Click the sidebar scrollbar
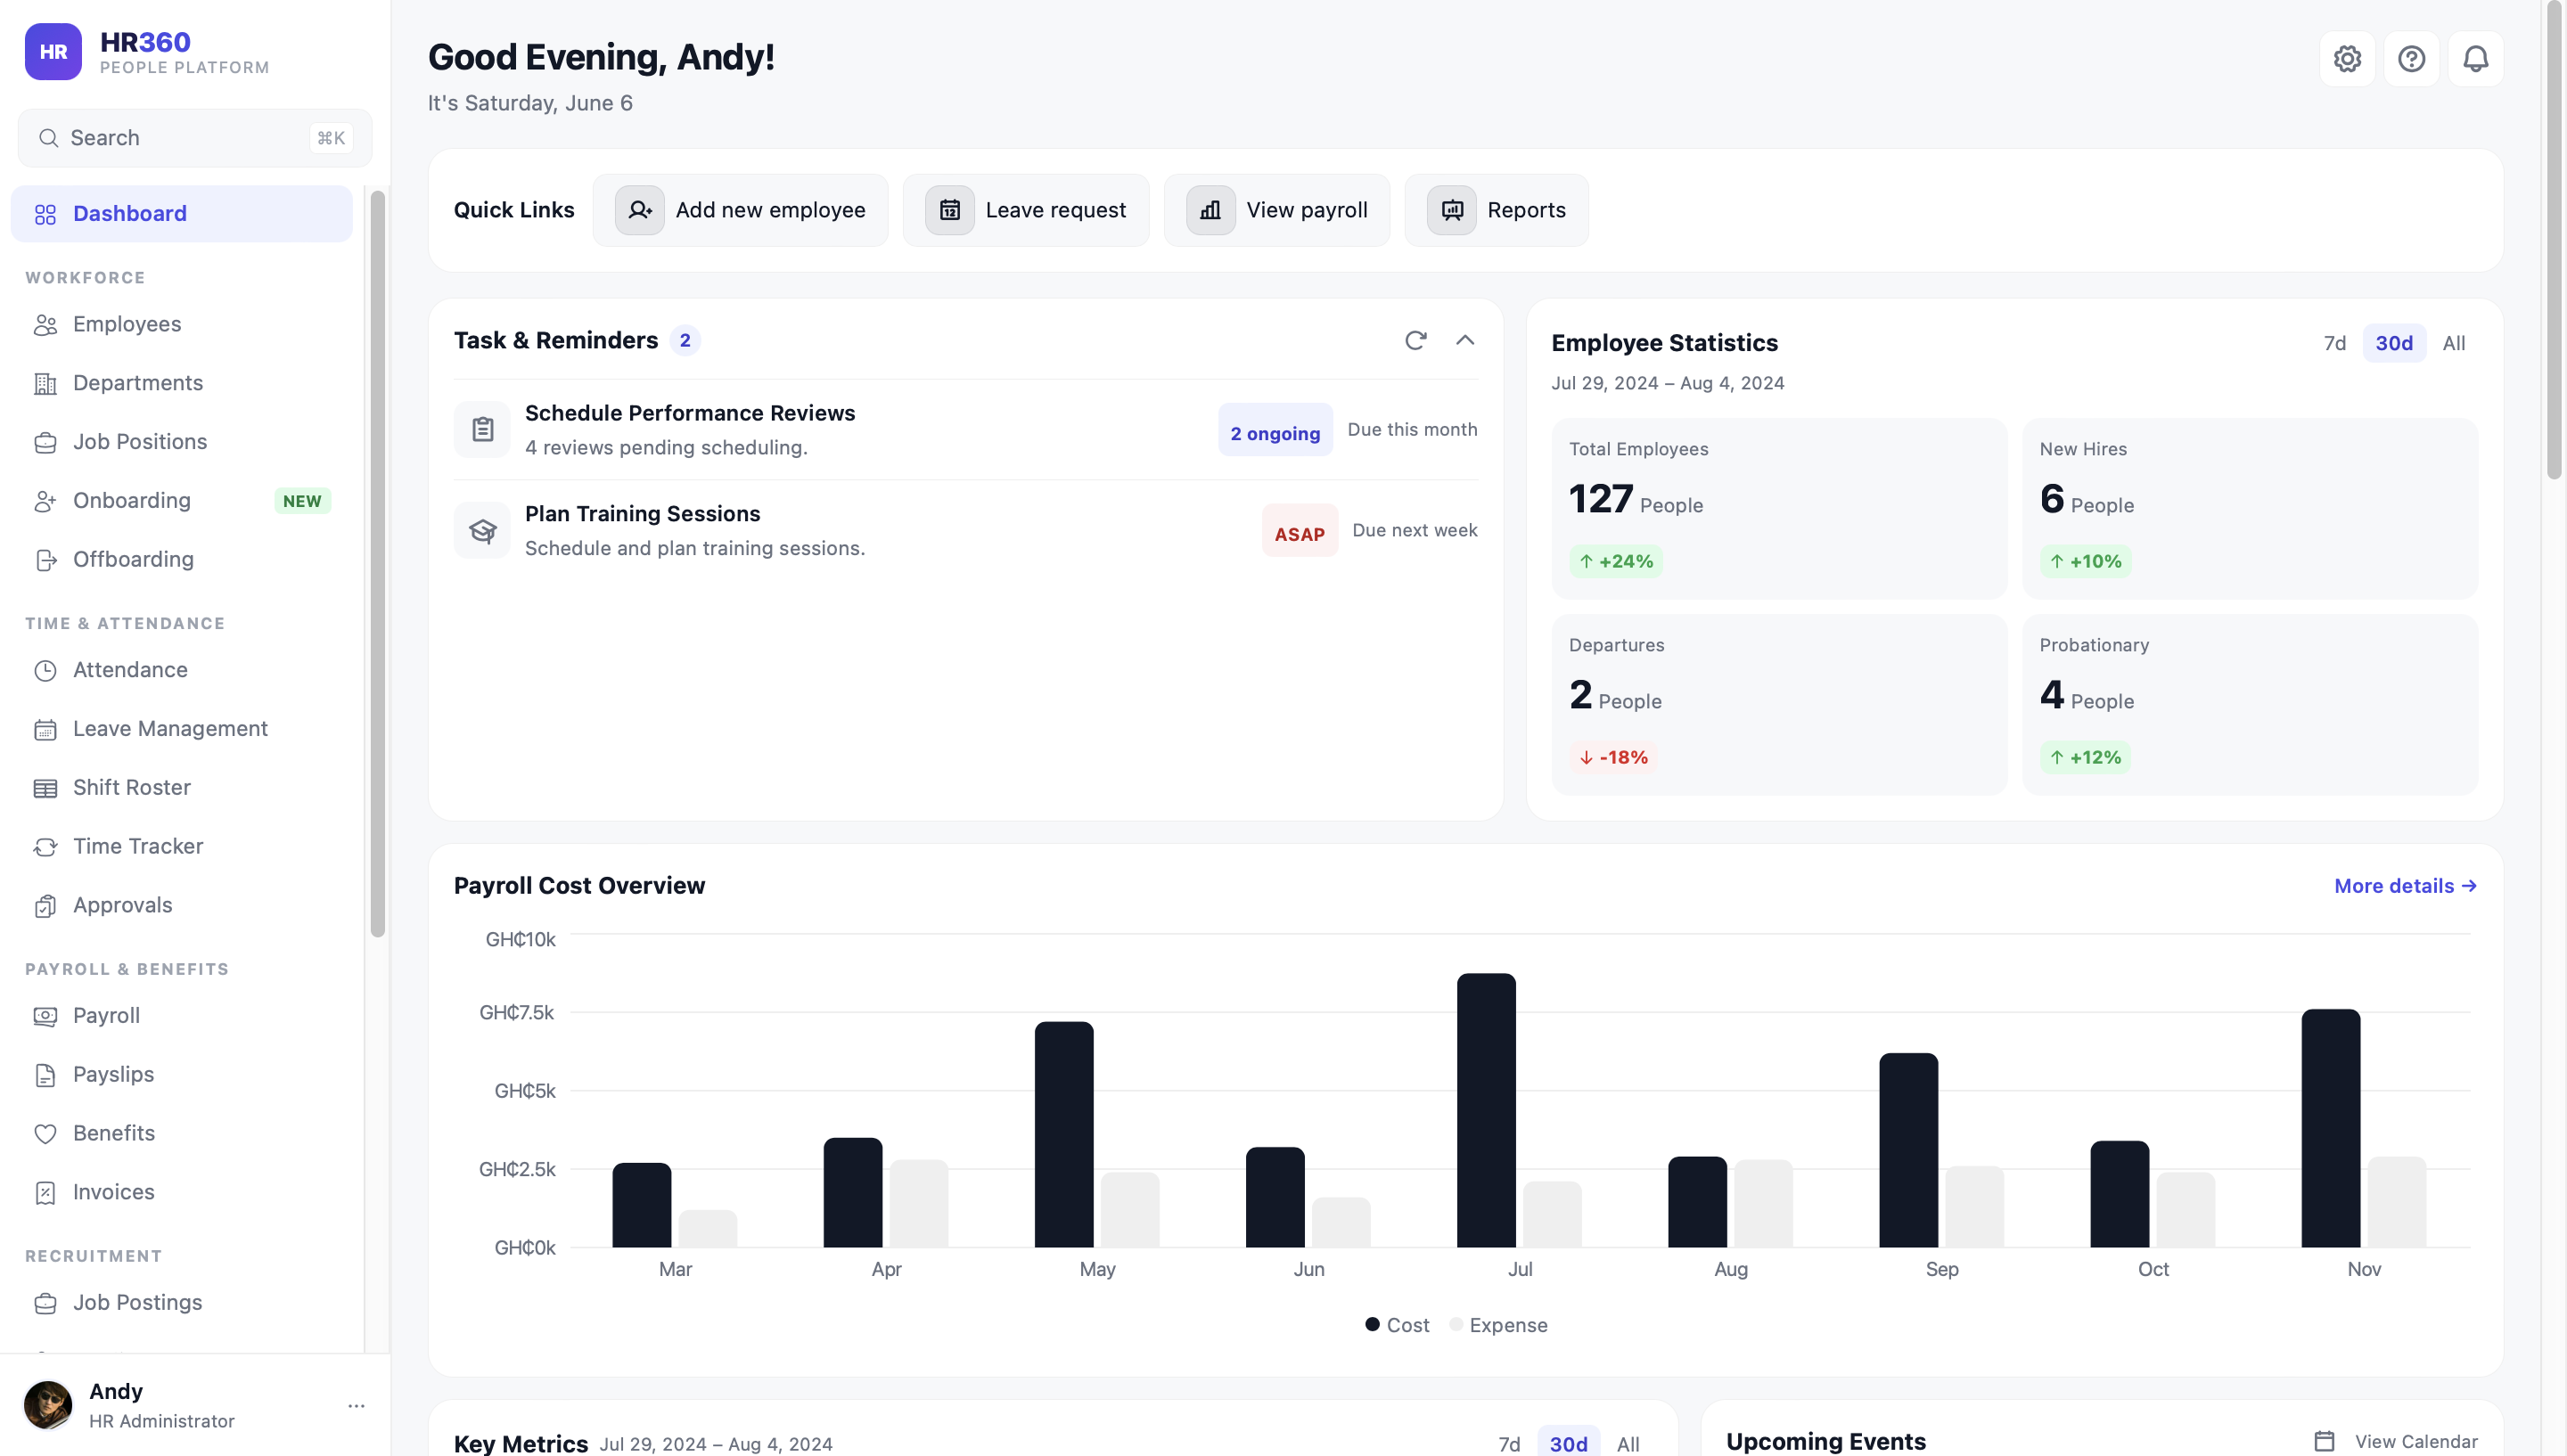The image size is (2567, 1456). (378, 564)
